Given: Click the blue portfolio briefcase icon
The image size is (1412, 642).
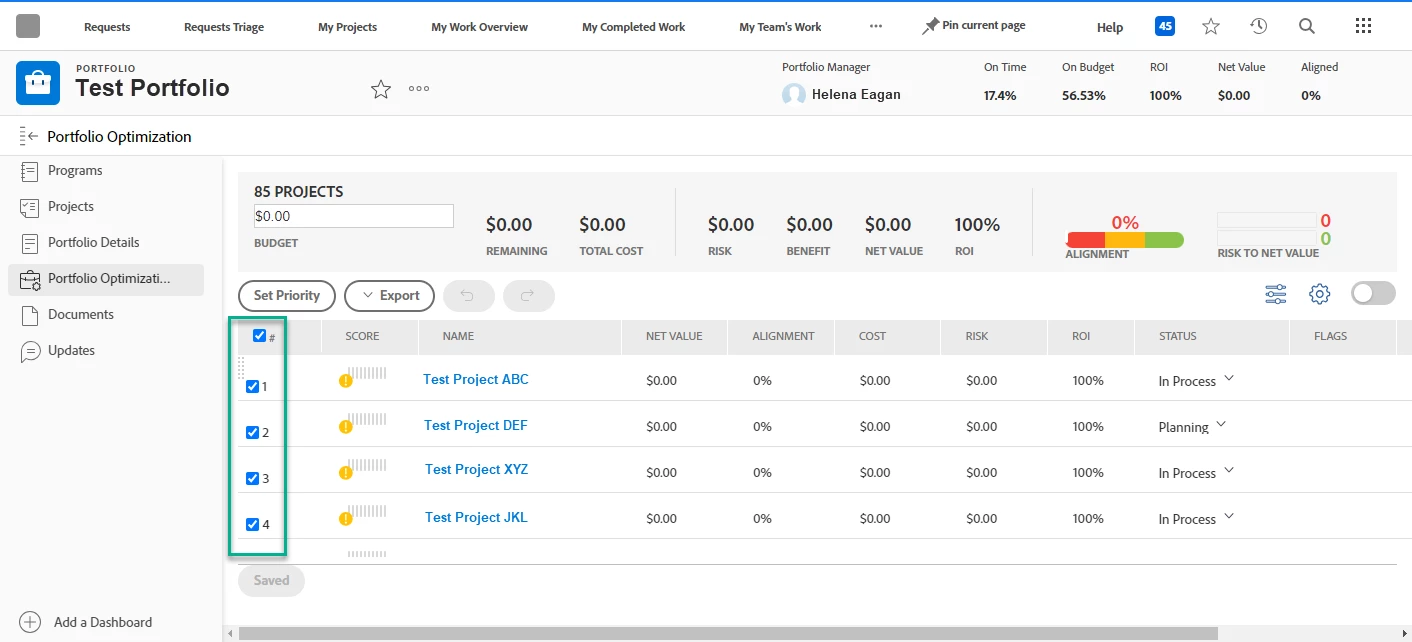Looking at the screenshot, I should tap(38, 82).
